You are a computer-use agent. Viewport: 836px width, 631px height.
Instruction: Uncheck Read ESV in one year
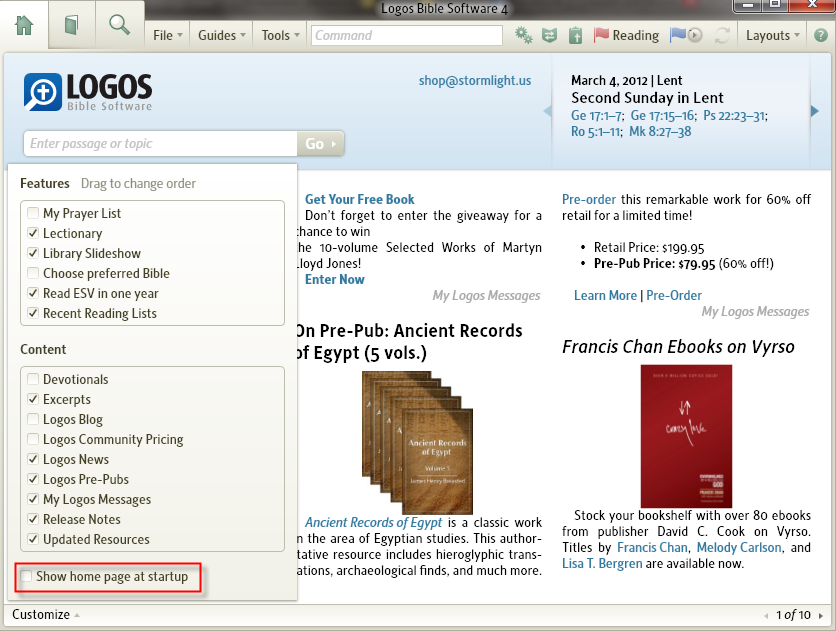[x=33, y=293]
